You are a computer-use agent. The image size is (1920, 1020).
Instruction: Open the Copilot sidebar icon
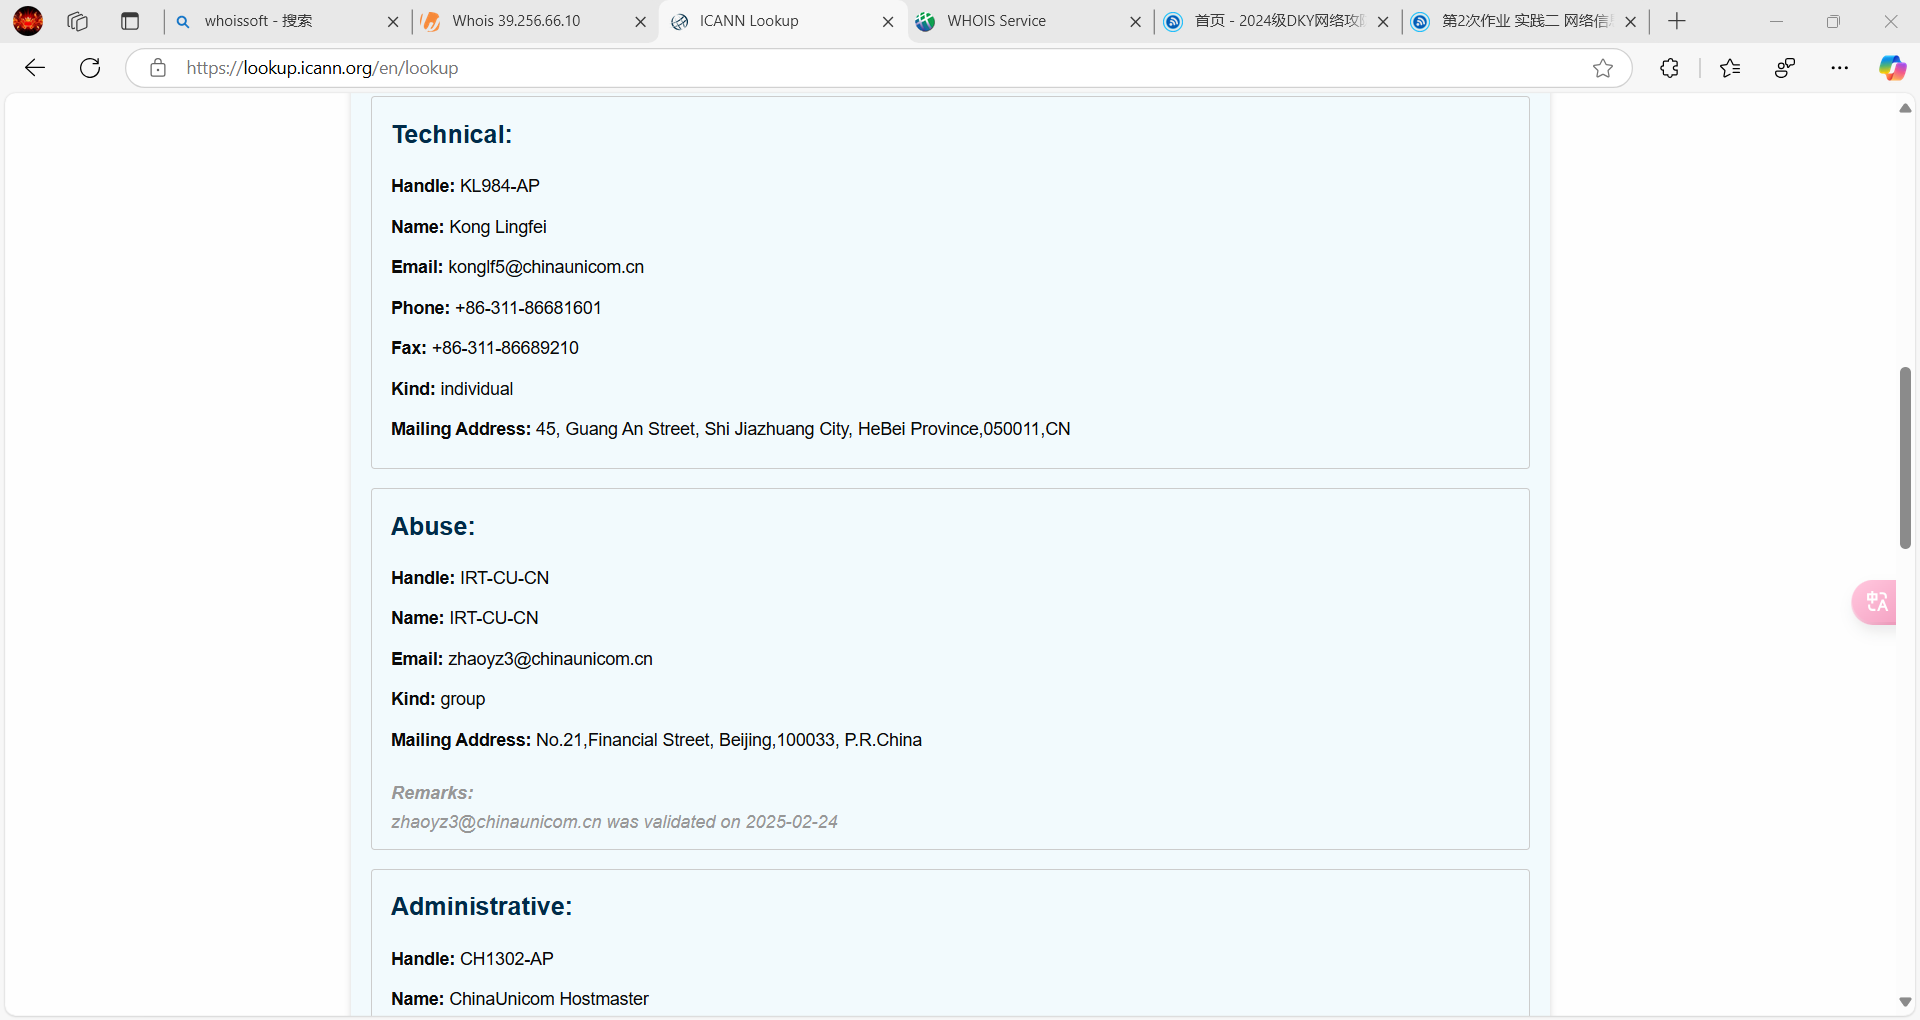1892,68
